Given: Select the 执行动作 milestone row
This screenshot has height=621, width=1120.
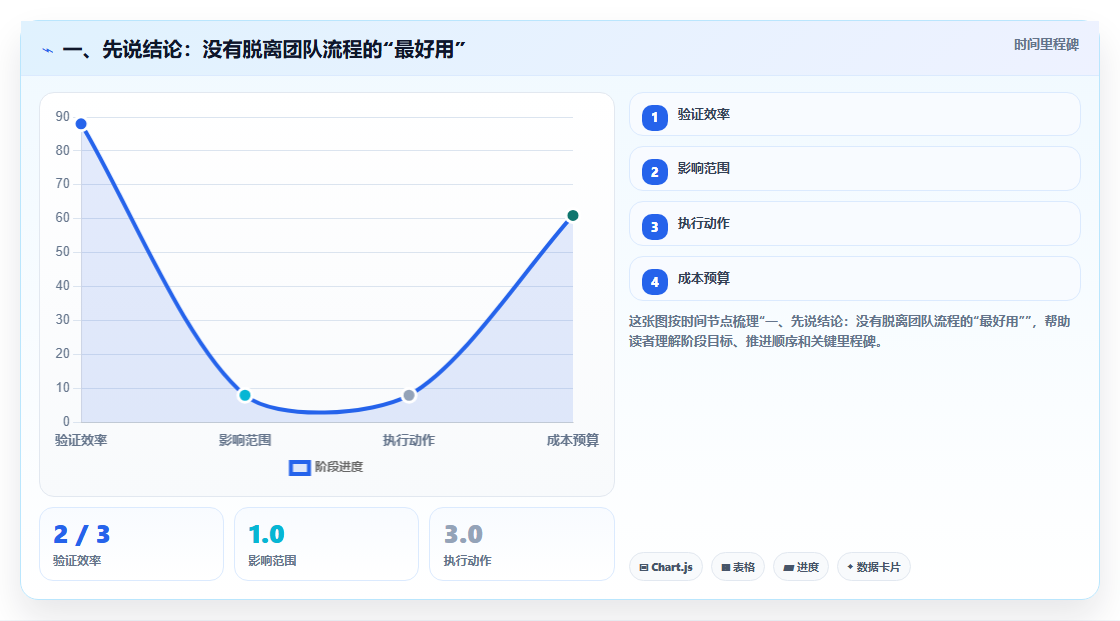Looking at the screenshot, I should coord(854,224).
